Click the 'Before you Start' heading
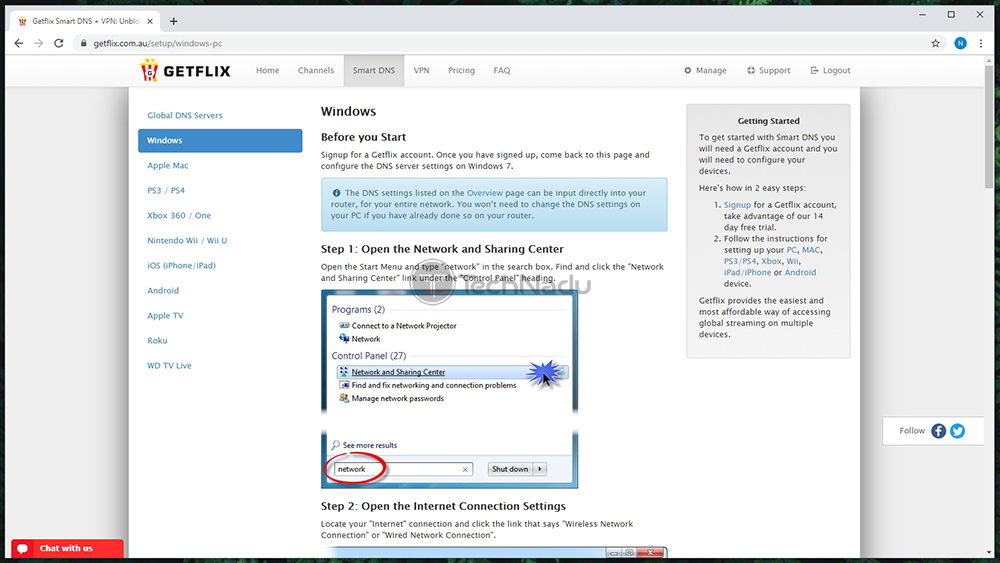This screenshot has height=563, width=1000. 363,137
